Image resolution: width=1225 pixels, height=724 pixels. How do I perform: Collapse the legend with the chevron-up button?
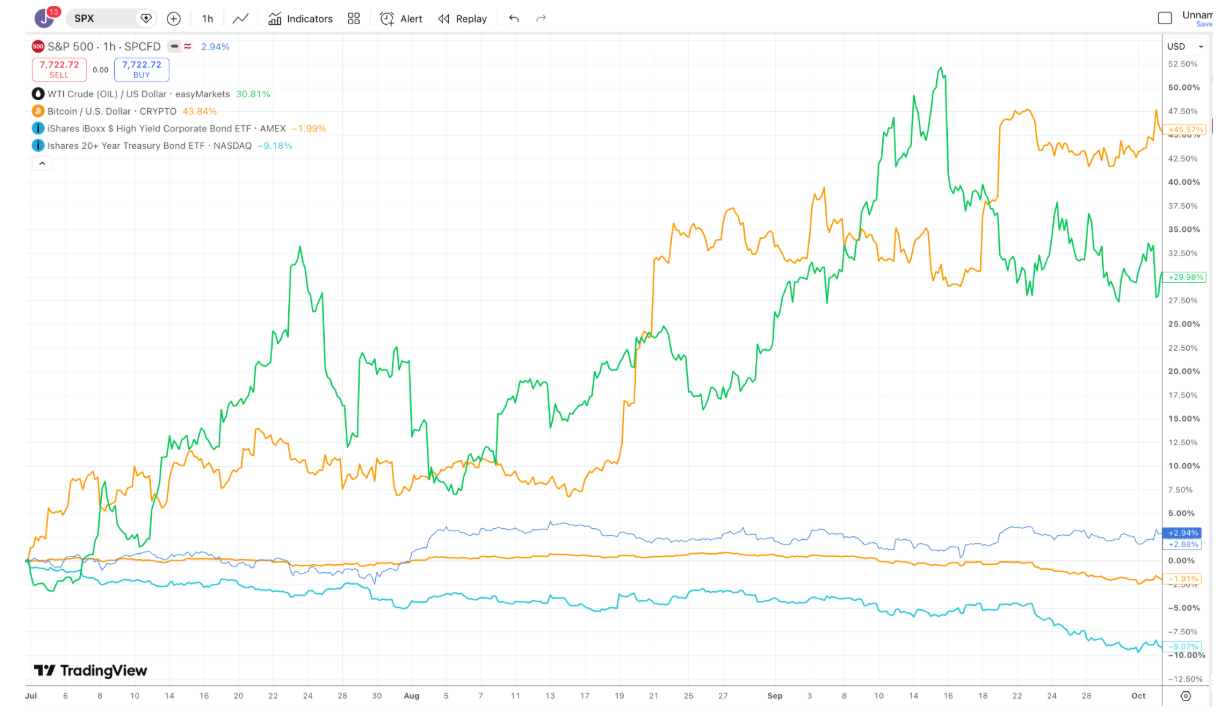pos(42,164)
